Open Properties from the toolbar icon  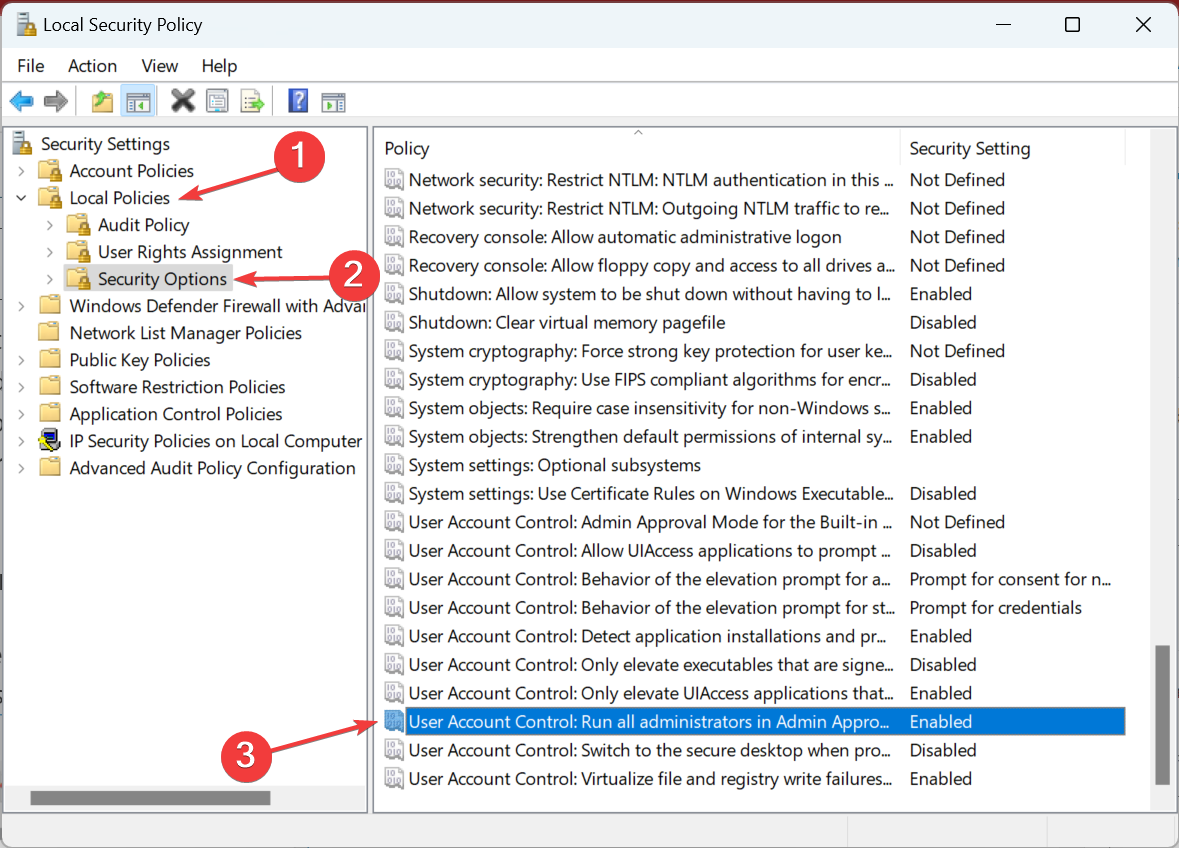pos(217,101)
